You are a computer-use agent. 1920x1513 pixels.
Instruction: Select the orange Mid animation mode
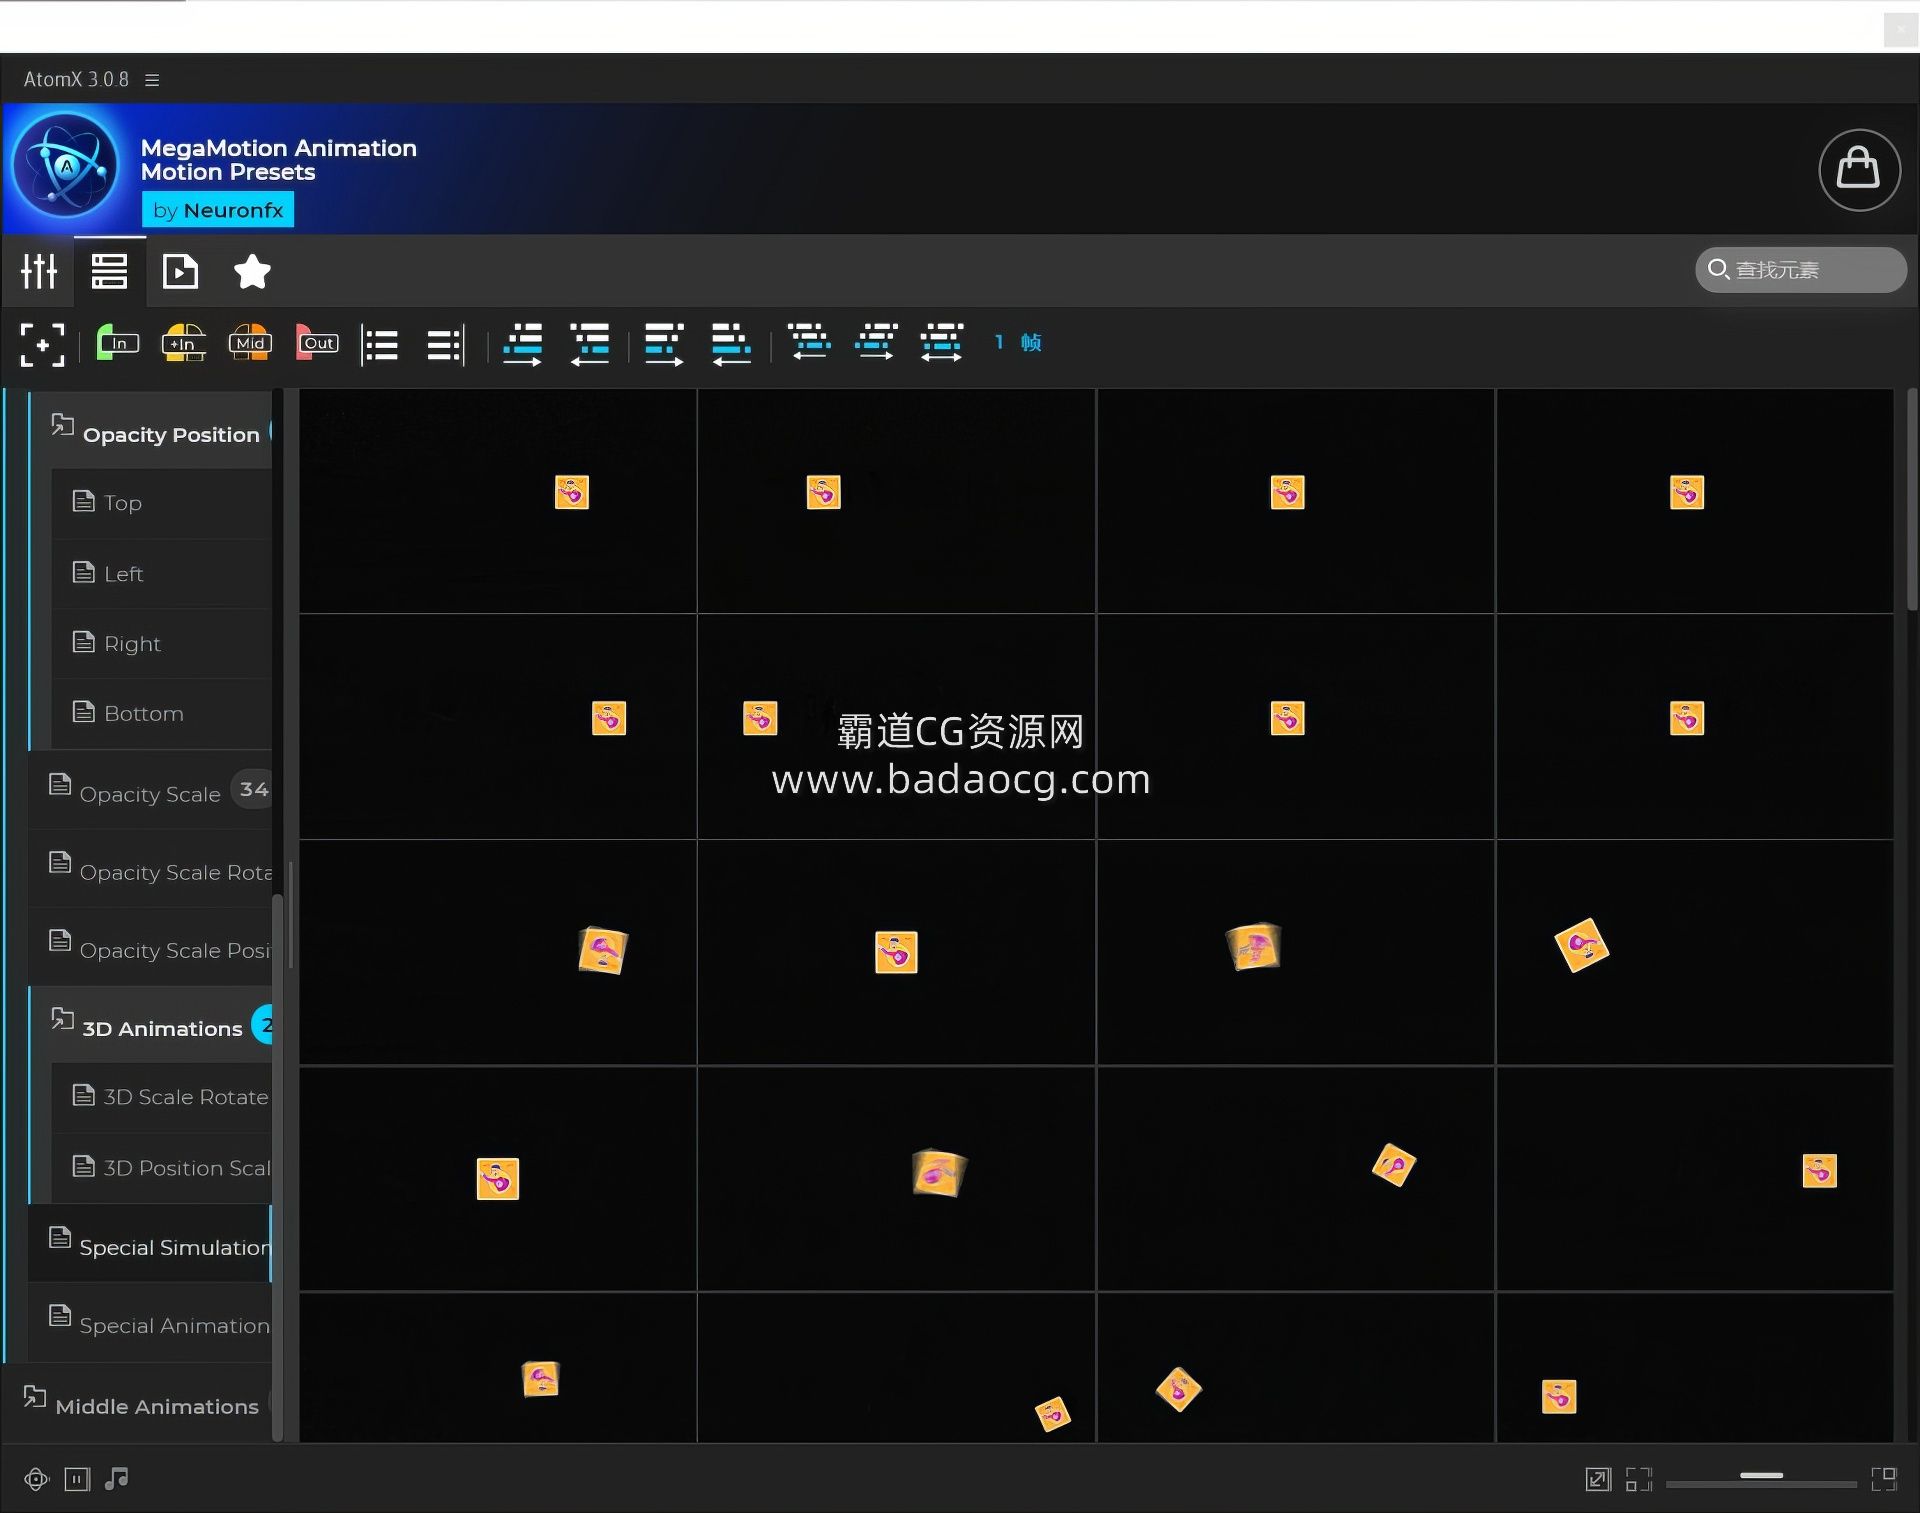point(250,343)
